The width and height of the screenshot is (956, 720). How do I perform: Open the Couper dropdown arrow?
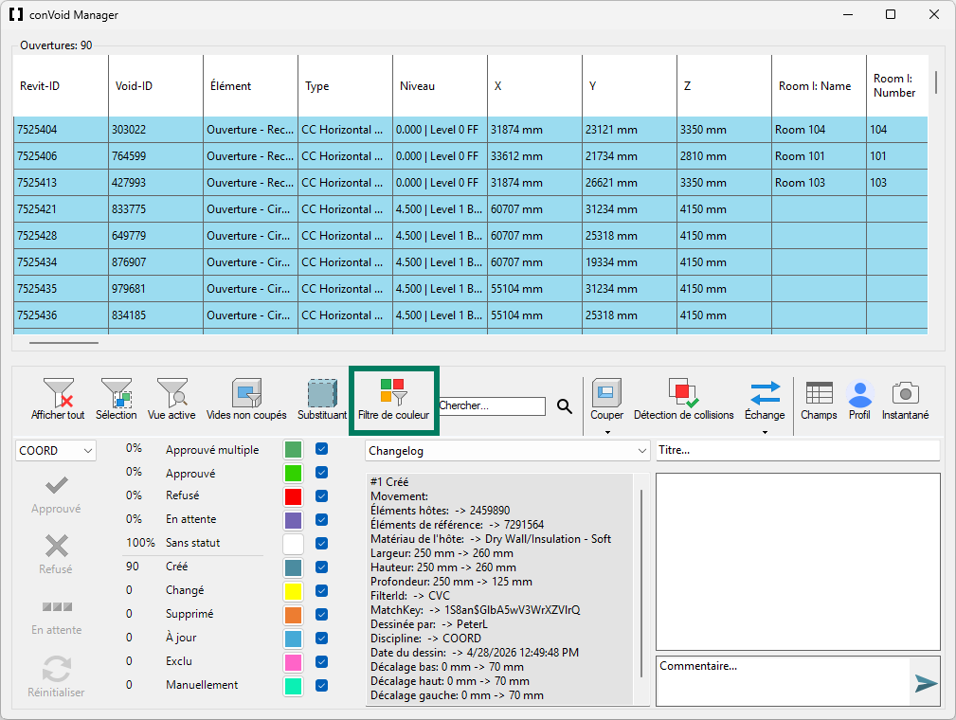(607, 432)
